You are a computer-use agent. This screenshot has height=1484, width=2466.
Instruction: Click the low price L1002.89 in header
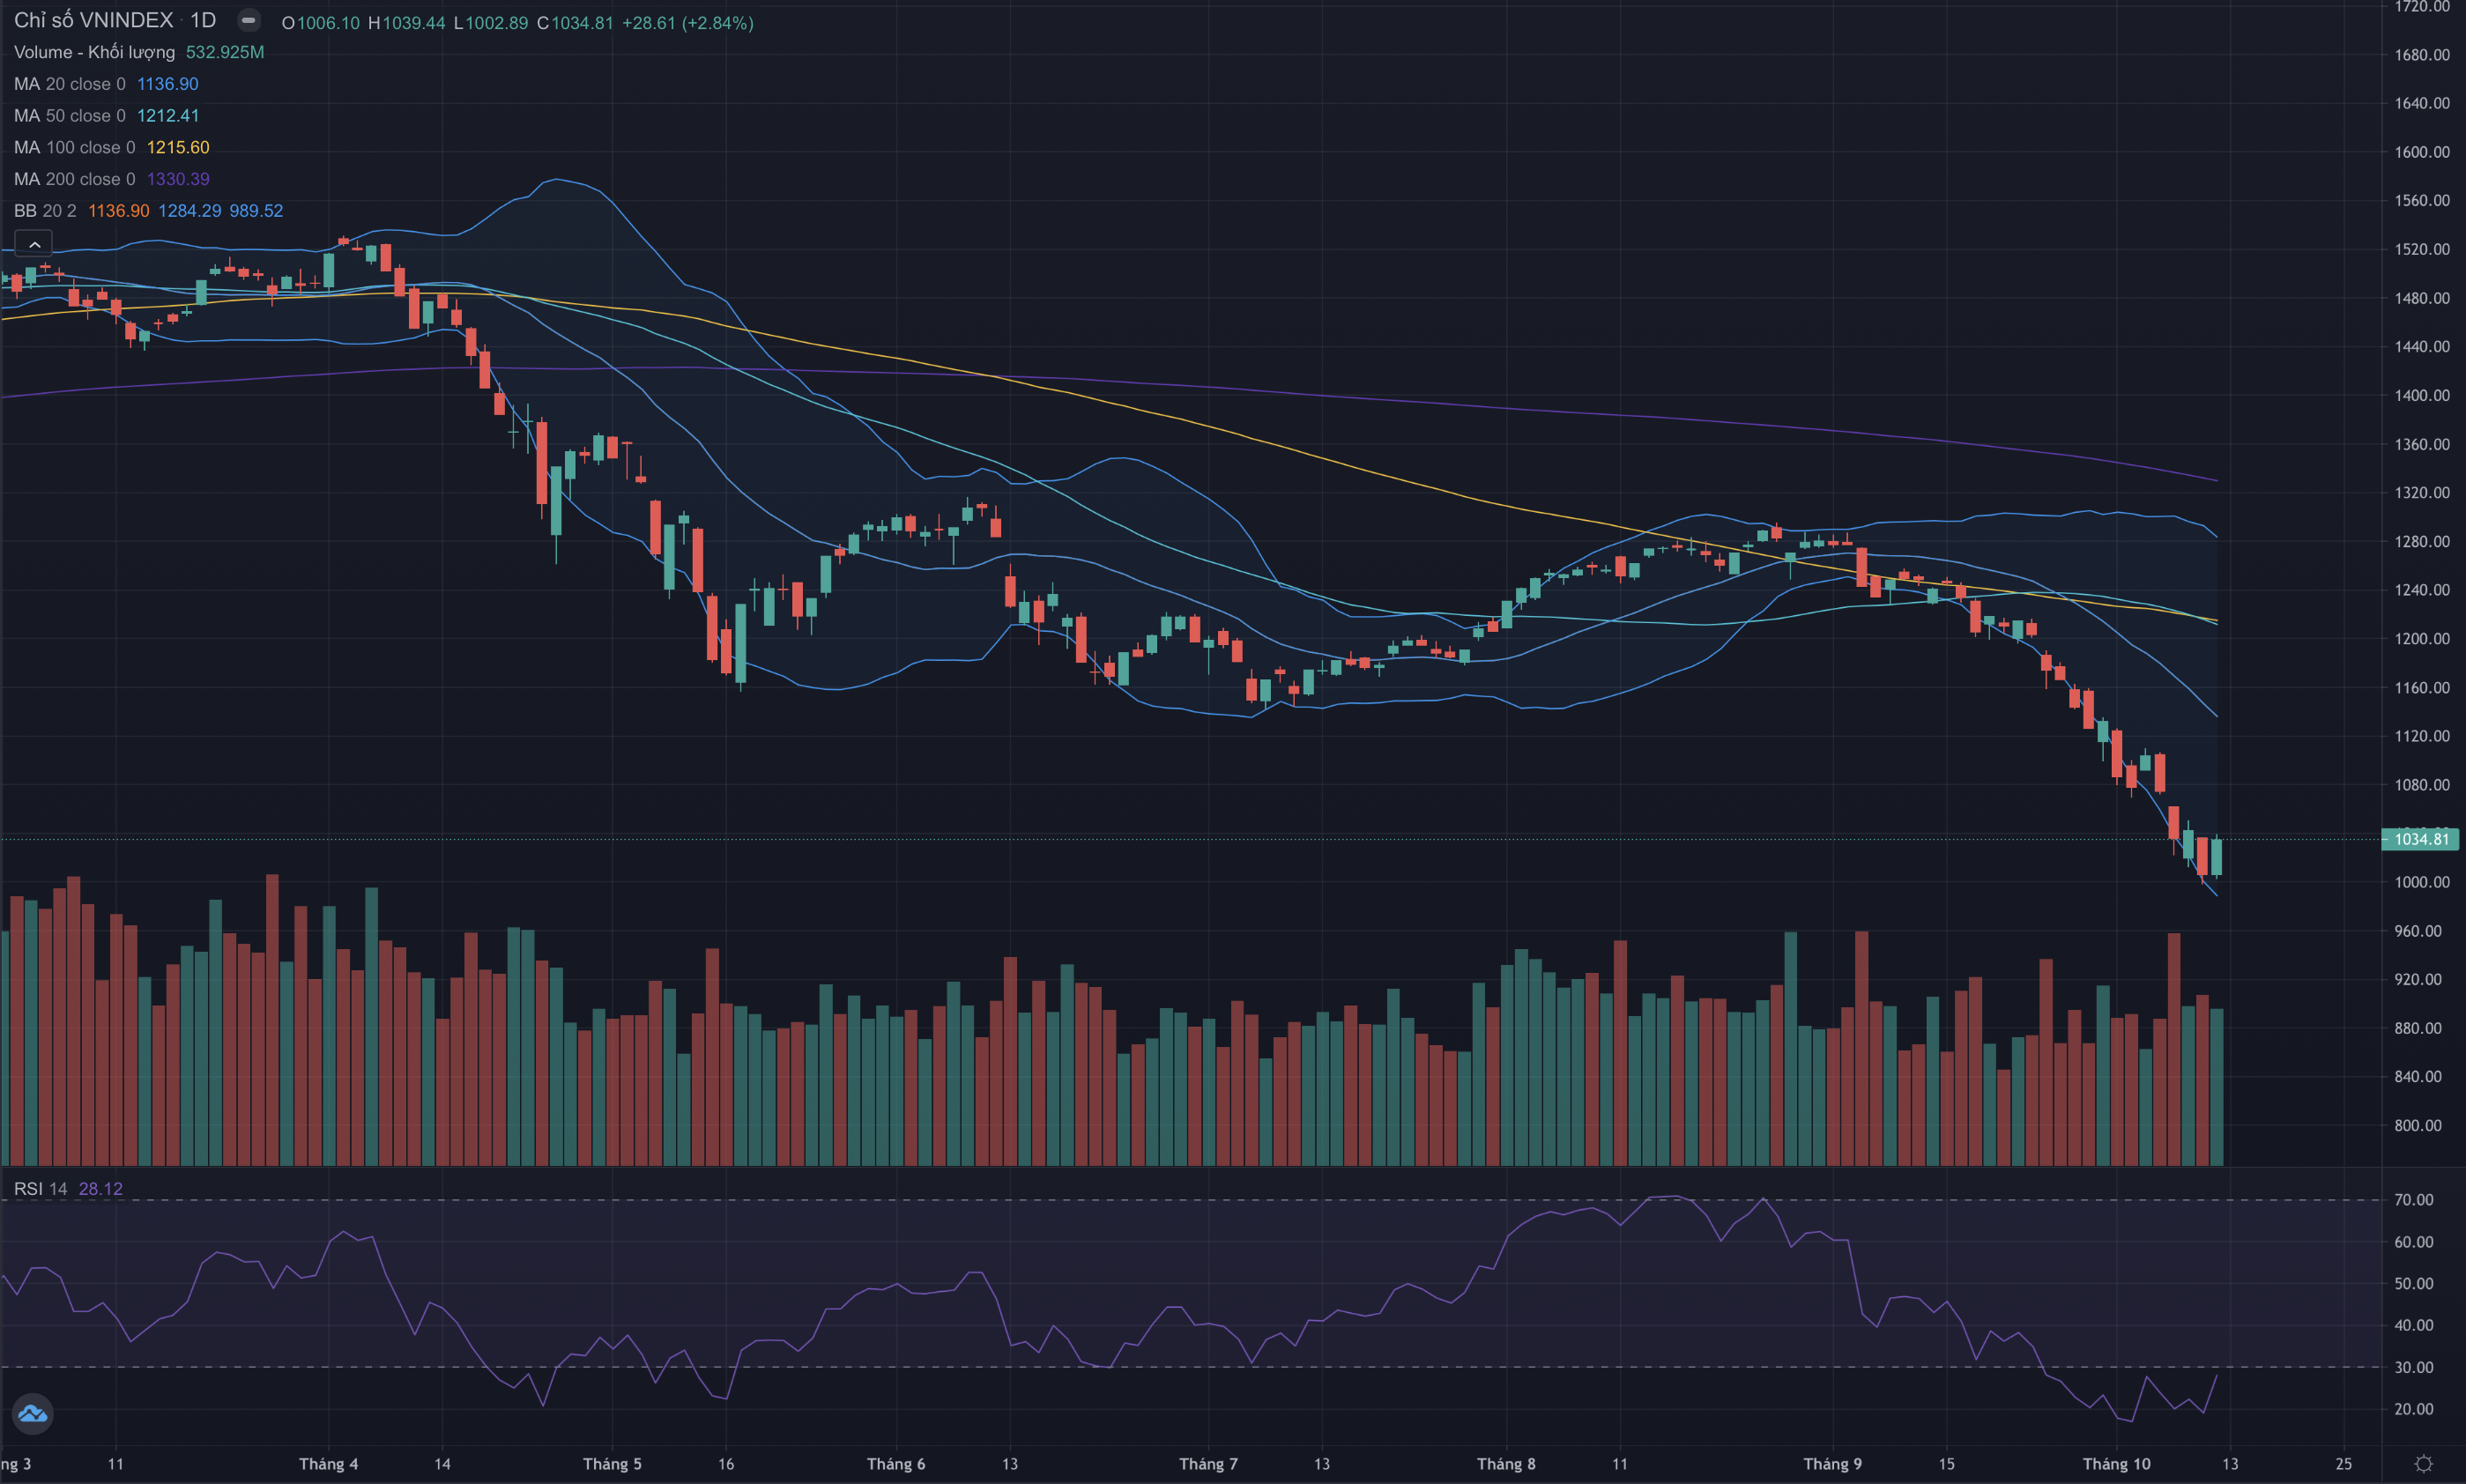pyautogui.click(x=491, y=23)
